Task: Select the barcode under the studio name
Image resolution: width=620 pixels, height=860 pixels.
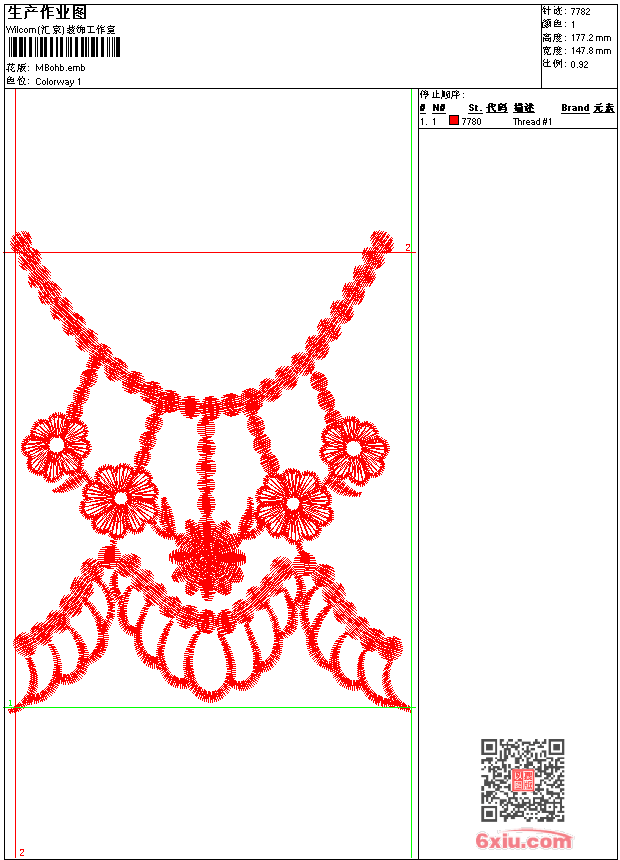Action: pos(63,47)
